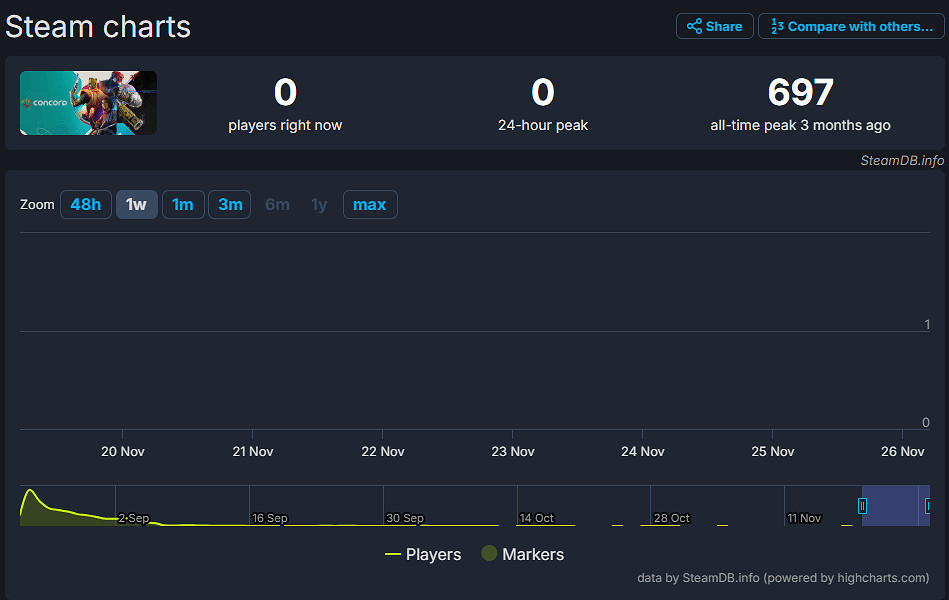Screen dimensions: 949x600
Task: Click the player peak in navigator
Action: [30, 491]
